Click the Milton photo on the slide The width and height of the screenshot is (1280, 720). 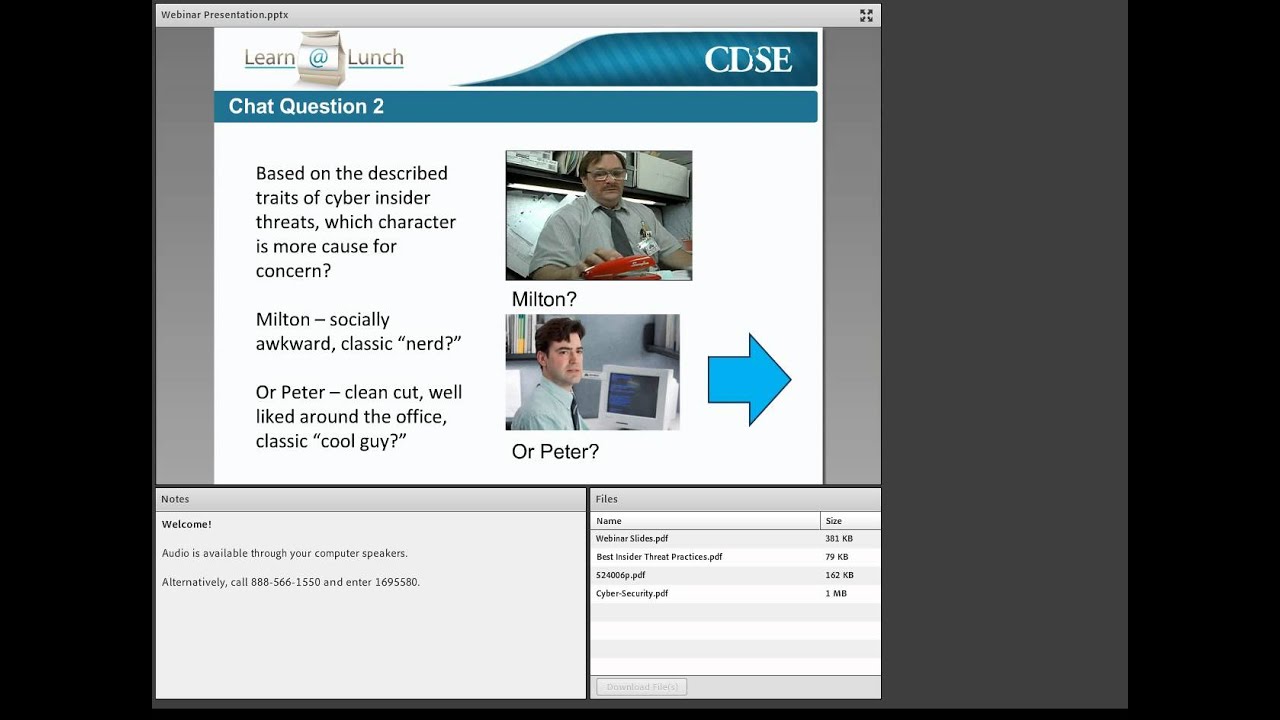598,215
